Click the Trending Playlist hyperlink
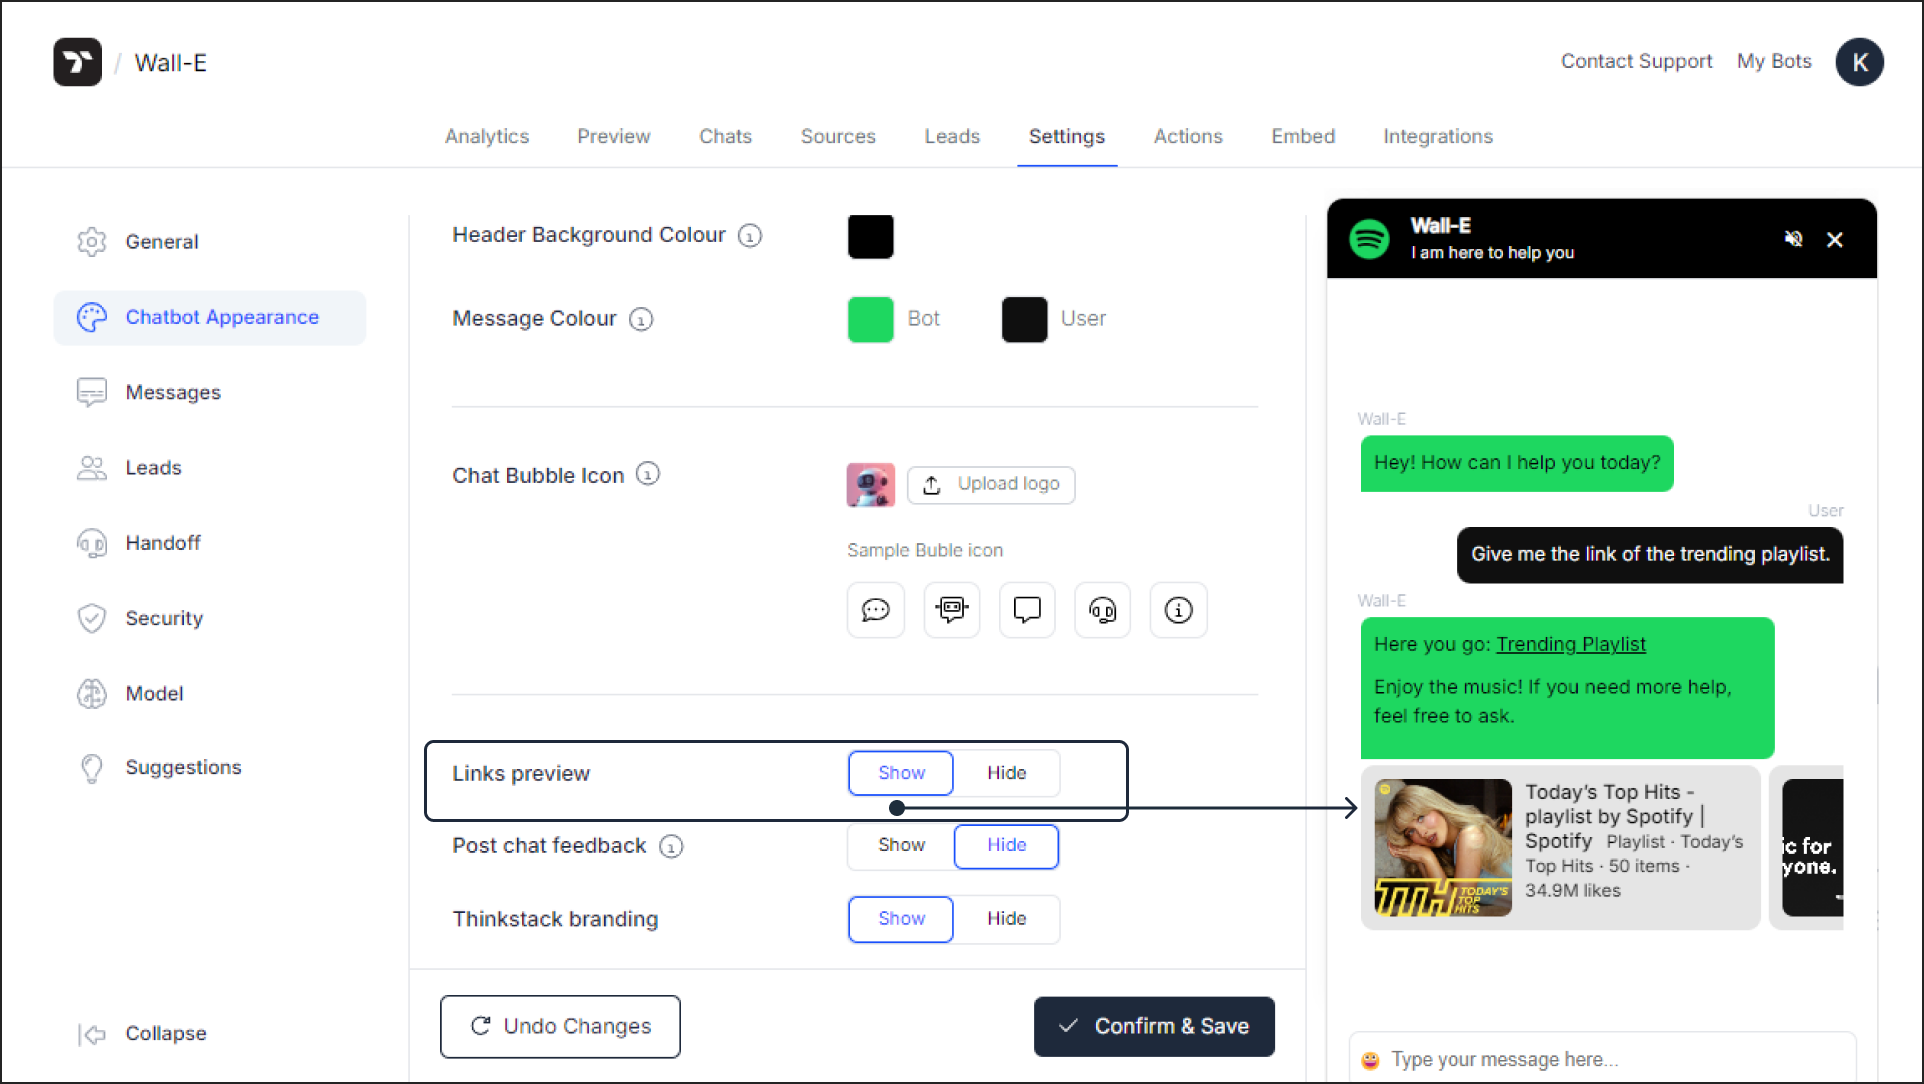This screenshot has width=1924, height=1084. [1571, 644]
